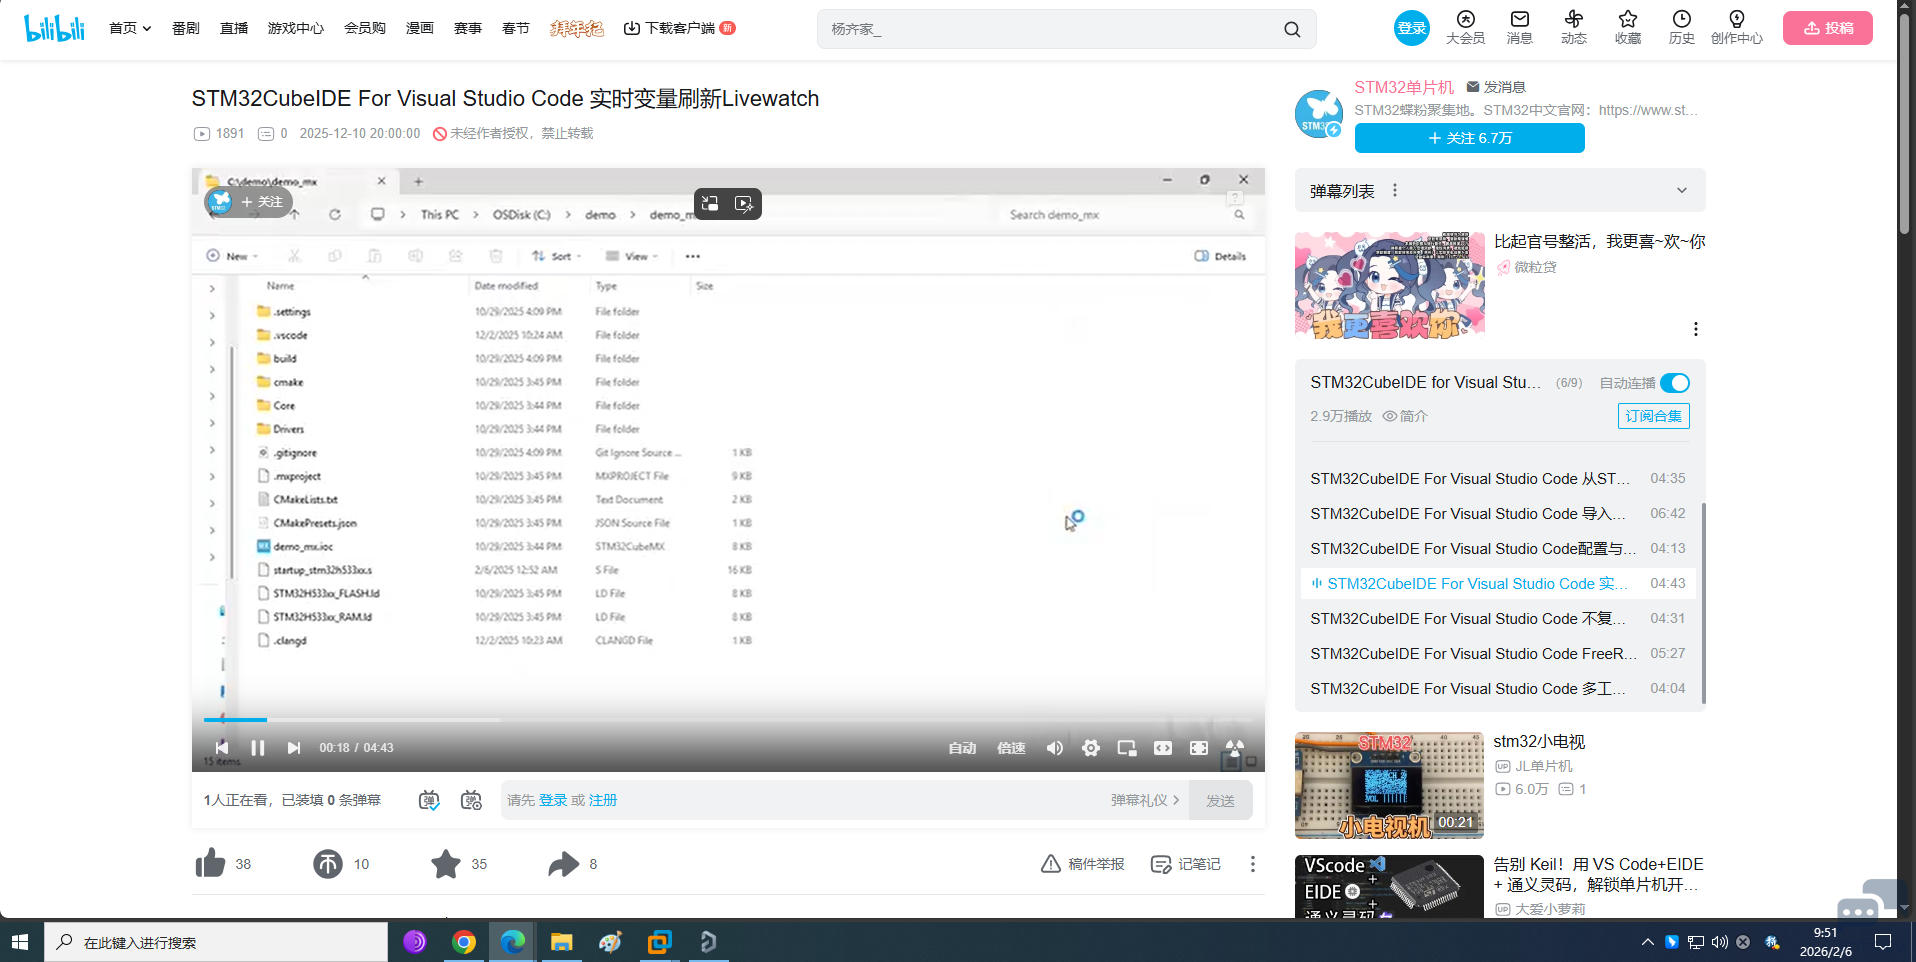Image resolution: width=1916 pixels, height=962 pixels.
Task: Add video to favorites with star icon
Action: point(446,863)
